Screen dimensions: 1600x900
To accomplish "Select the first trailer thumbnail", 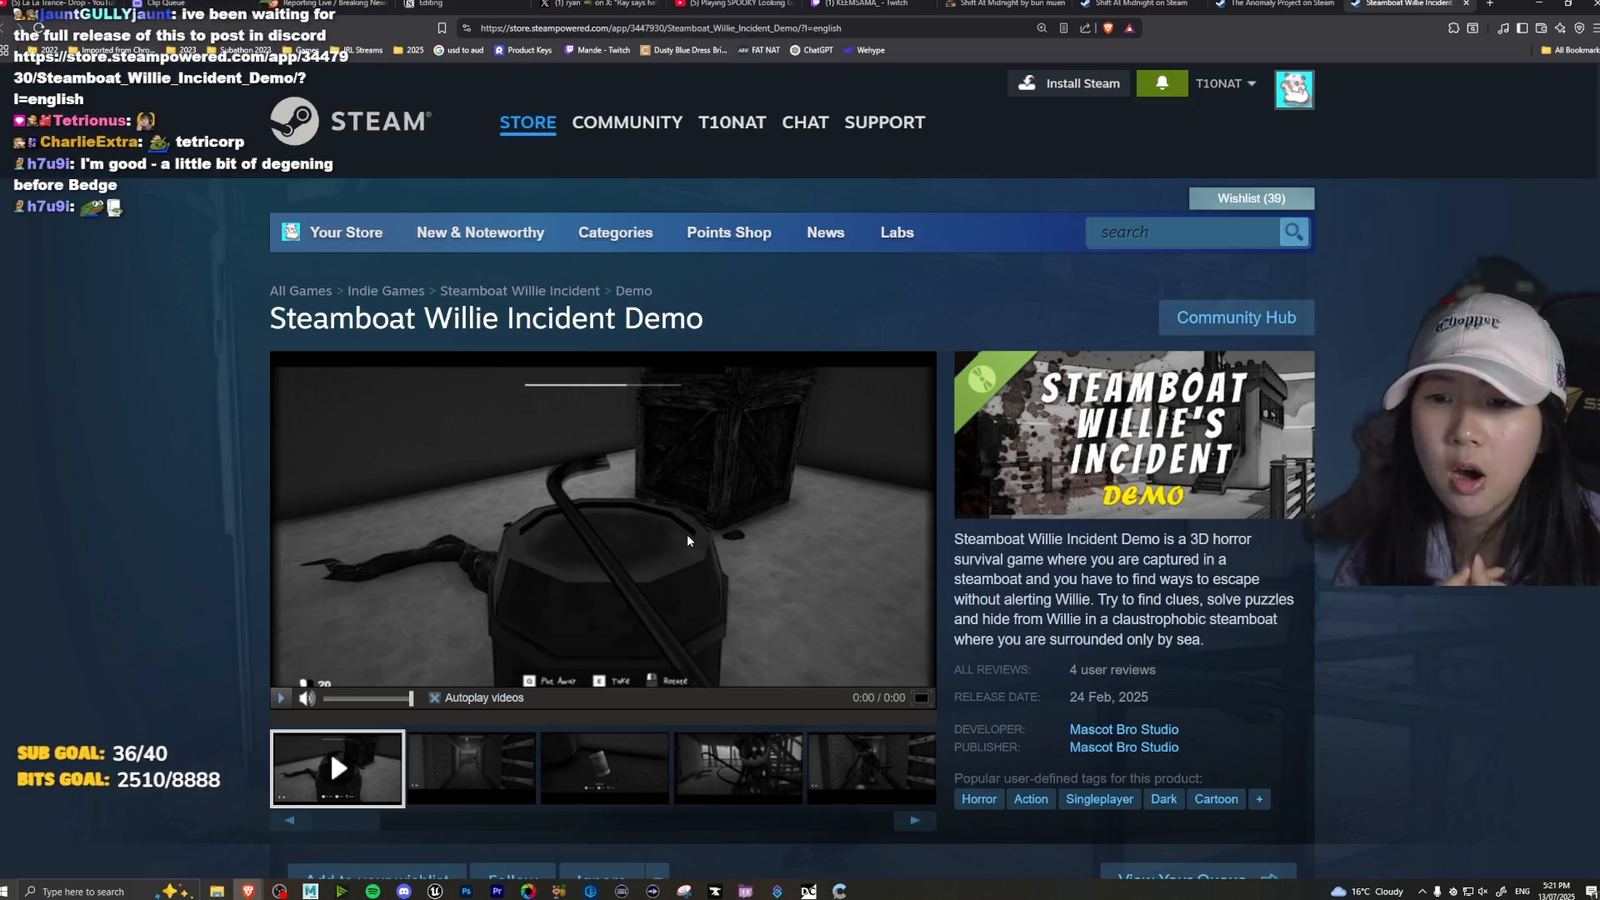I will tap(338, 768).
